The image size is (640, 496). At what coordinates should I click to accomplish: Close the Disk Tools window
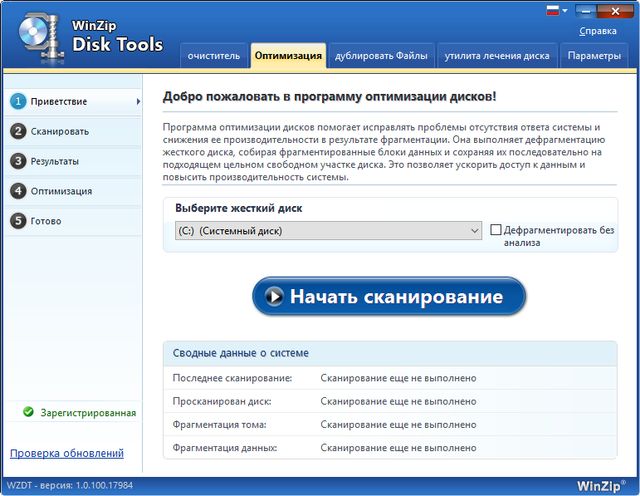[x=615, y=11]
